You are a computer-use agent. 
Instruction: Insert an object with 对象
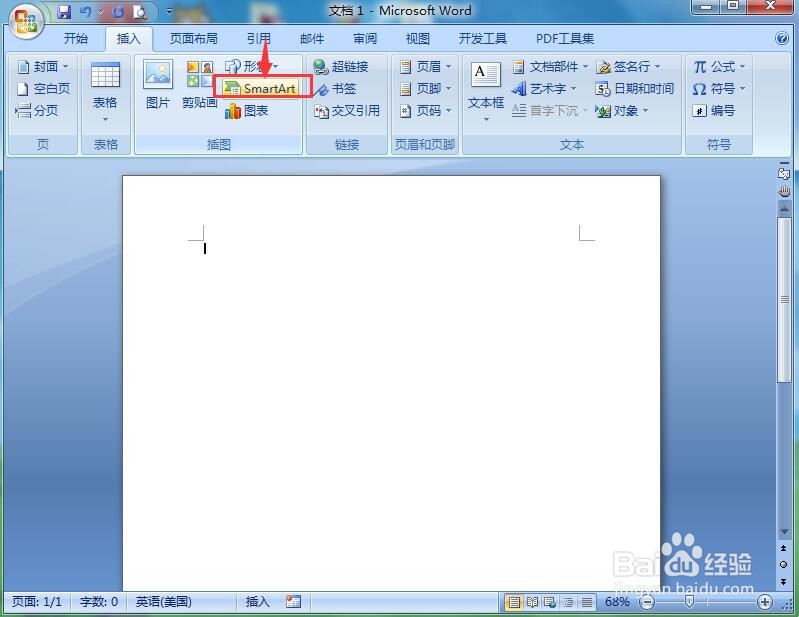click(622, 111)
